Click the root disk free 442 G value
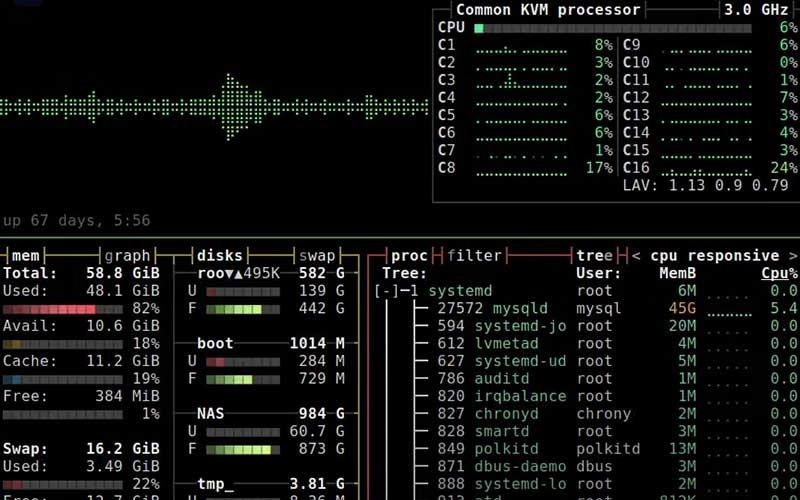 point(321,308)
